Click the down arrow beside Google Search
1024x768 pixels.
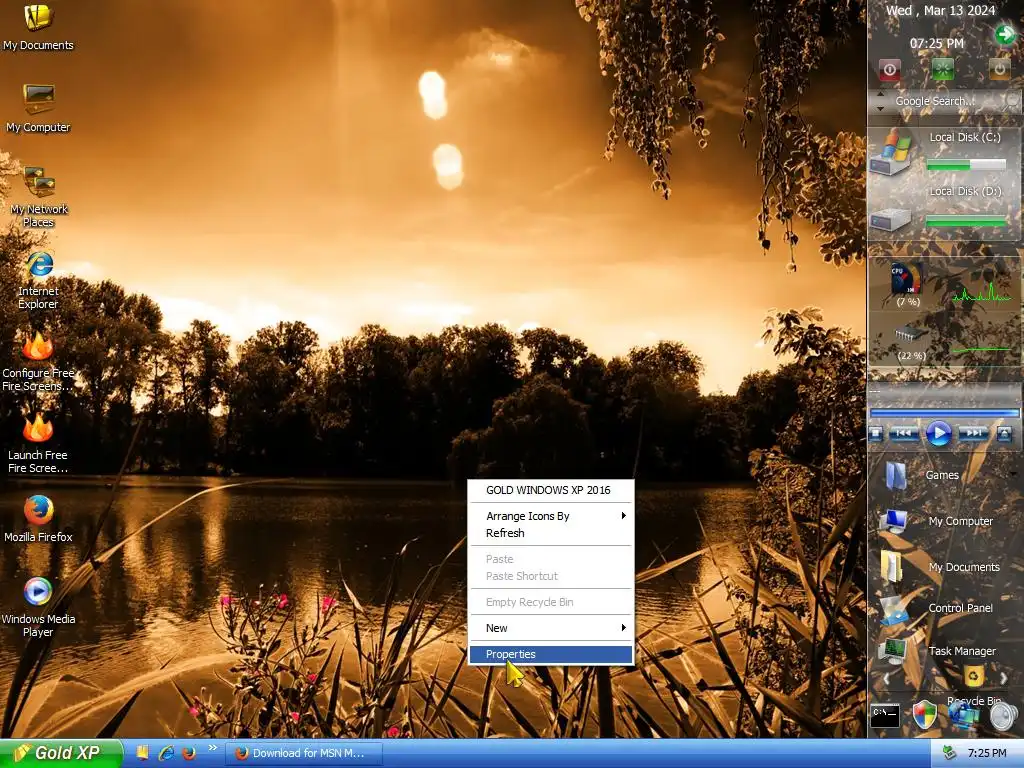[880, 108]
